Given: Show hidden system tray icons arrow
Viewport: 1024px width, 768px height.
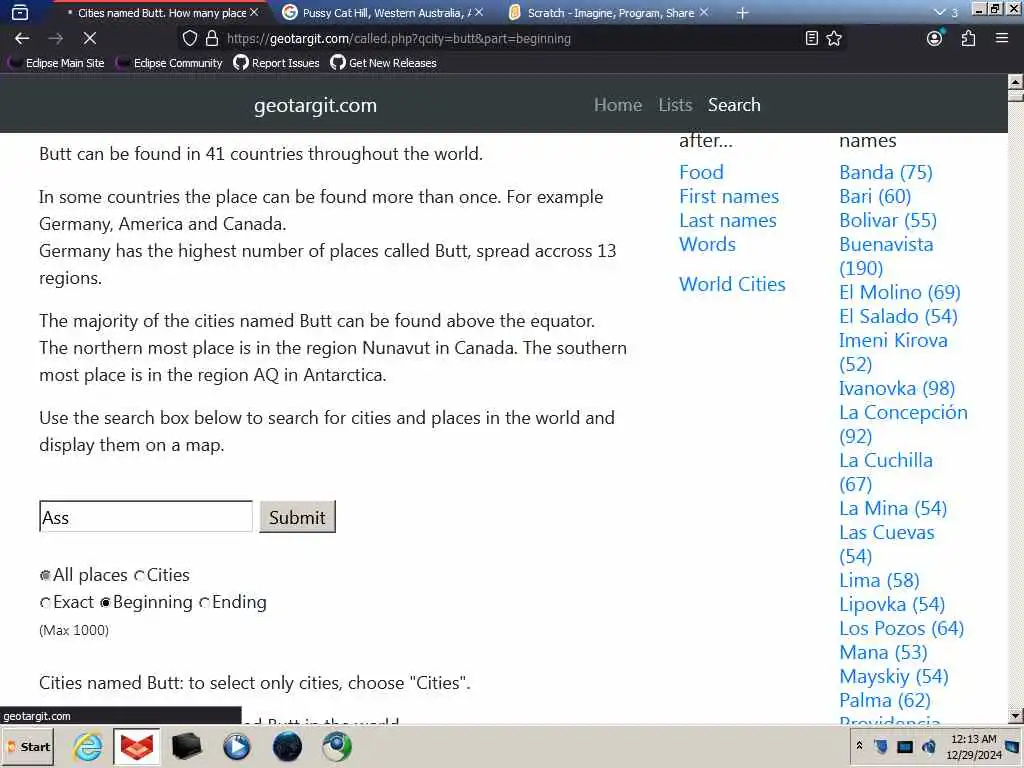Looking at the screenshot, I should tap(859, 745).
